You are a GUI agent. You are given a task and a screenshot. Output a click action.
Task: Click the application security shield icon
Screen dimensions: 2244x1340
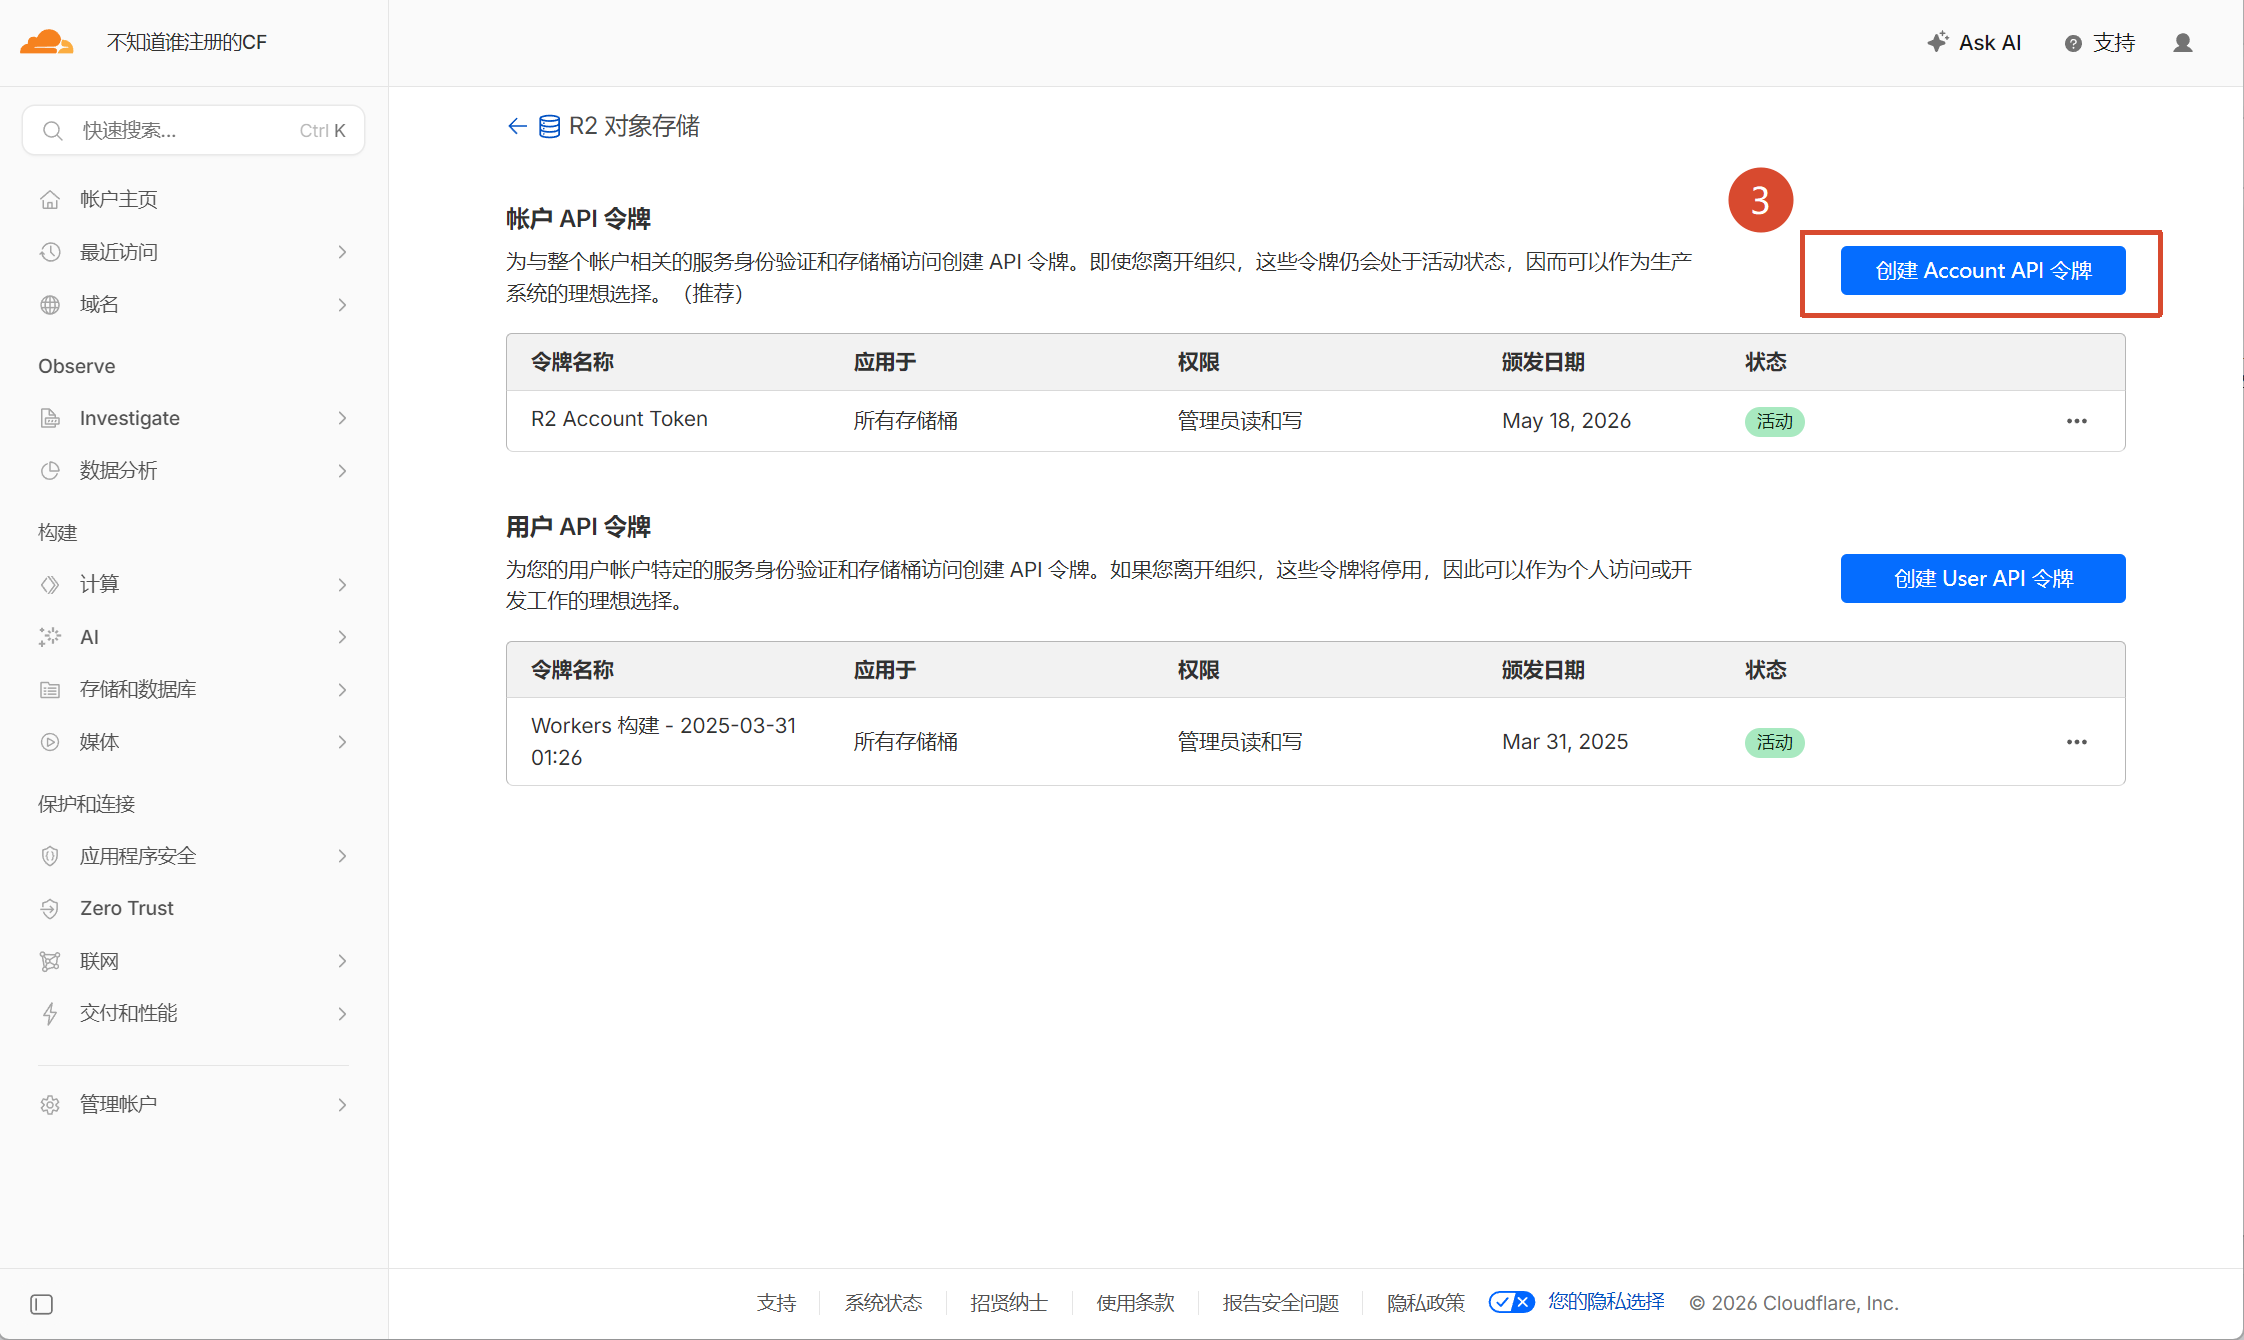[50, 856]
